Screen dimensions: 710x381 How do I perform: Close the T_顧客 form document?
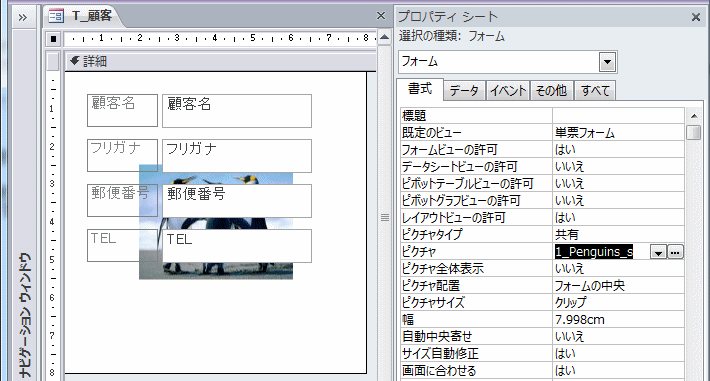coord(381,16)
